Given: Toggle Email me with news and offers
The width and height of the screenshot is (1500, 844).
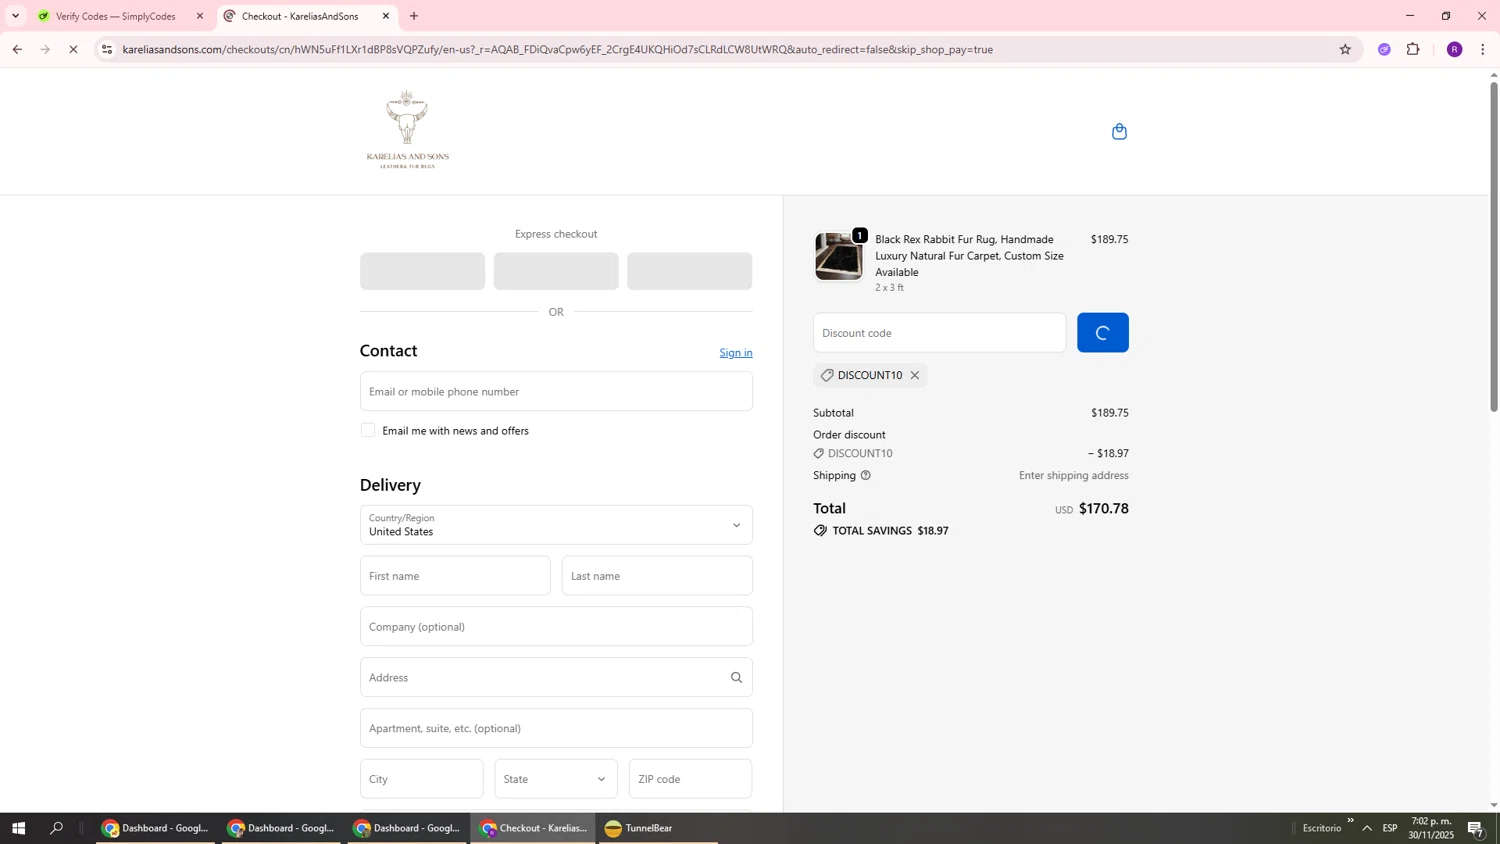Looking at the screenshot, I should pos(368,430).
